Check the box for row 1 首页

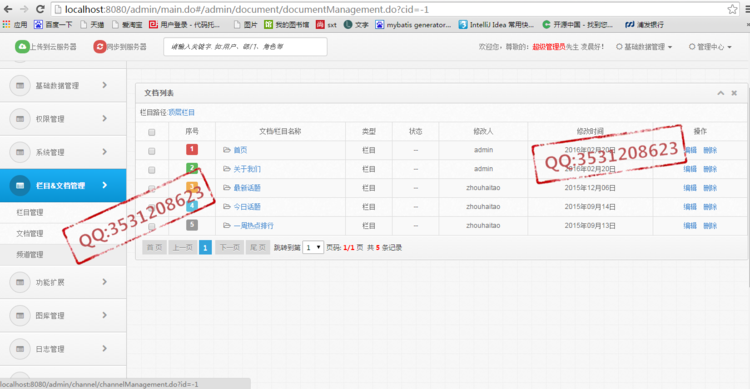pyautogui.click(x=152, y=151)
